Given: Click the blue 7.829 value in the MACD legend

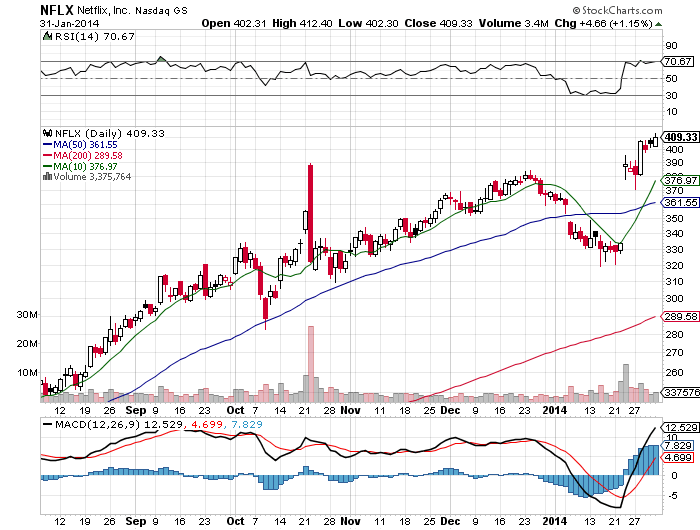Looking at the screenshot, I should (x=246, y=425).
